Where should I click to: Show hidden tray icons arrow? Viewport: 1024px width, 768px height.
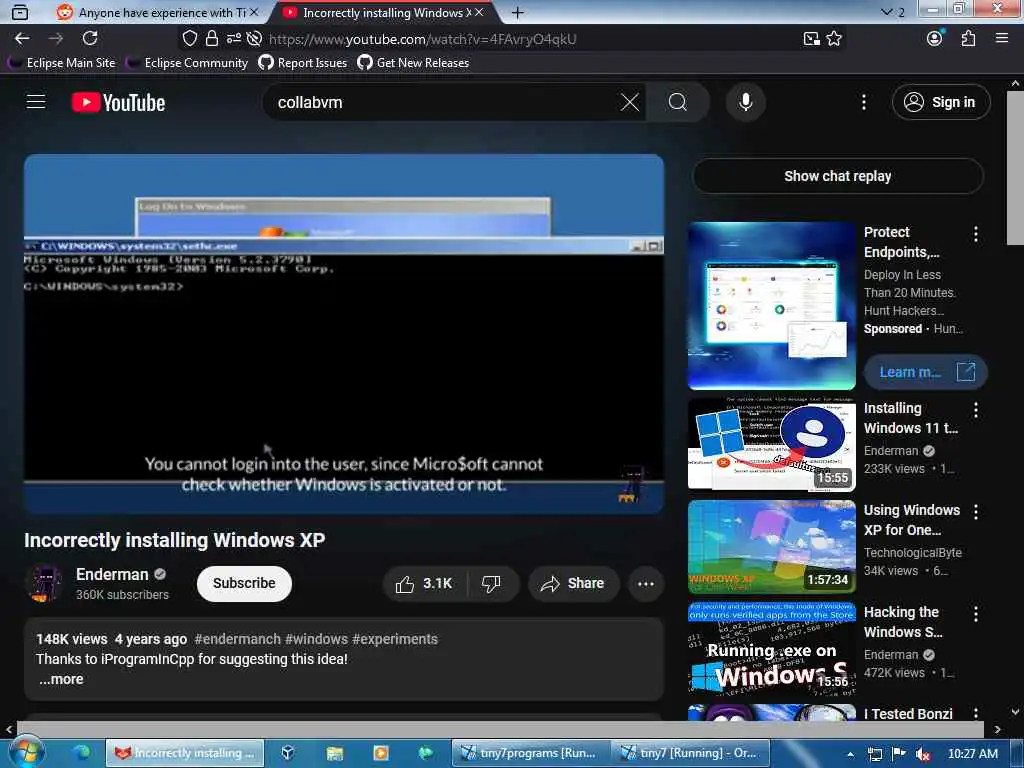(850, 754)
